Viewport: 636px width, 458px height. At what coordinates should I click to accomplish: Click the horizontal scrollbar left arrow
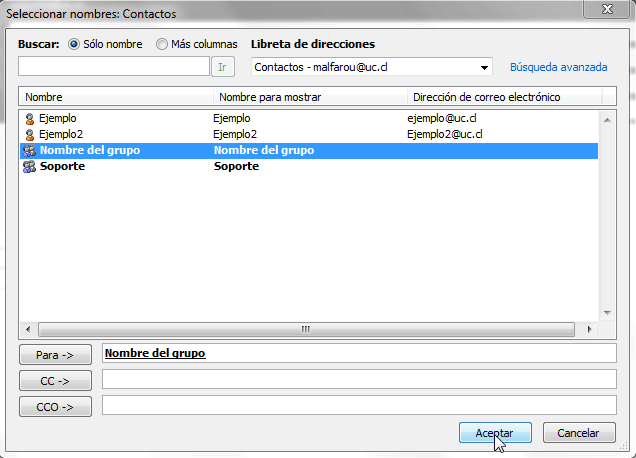pos(28,329)
